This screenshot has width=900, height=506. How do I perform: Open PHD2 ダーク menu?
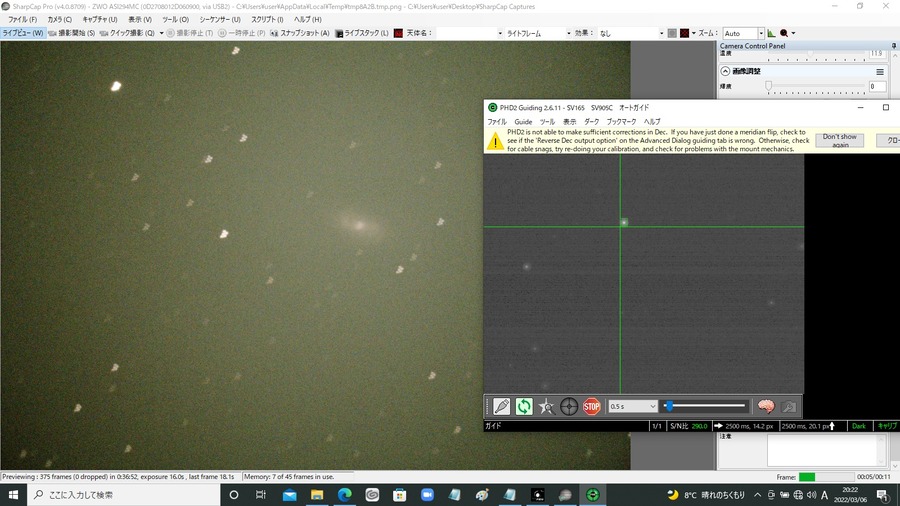pos(591,122)
